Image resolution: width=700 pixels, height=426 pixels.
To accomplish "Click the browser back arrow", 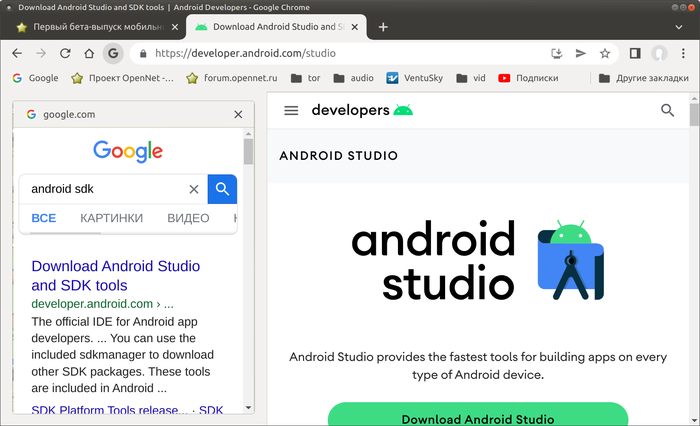I will pos(17,53).
